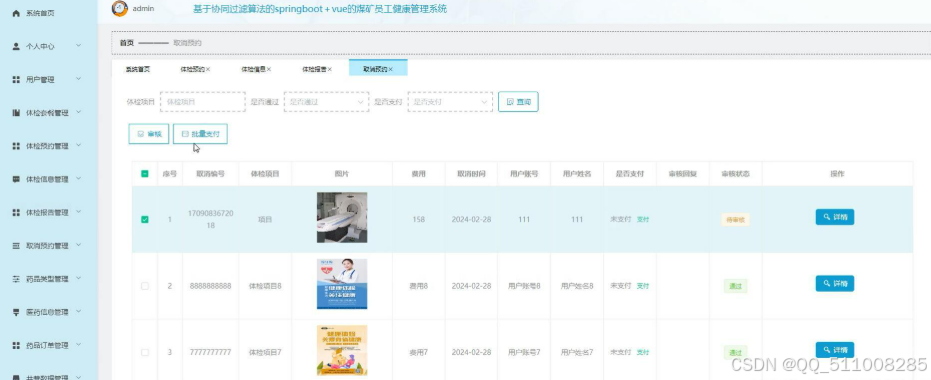
Task: Switch to the 系统首页 tab
Action: point(137,69)
